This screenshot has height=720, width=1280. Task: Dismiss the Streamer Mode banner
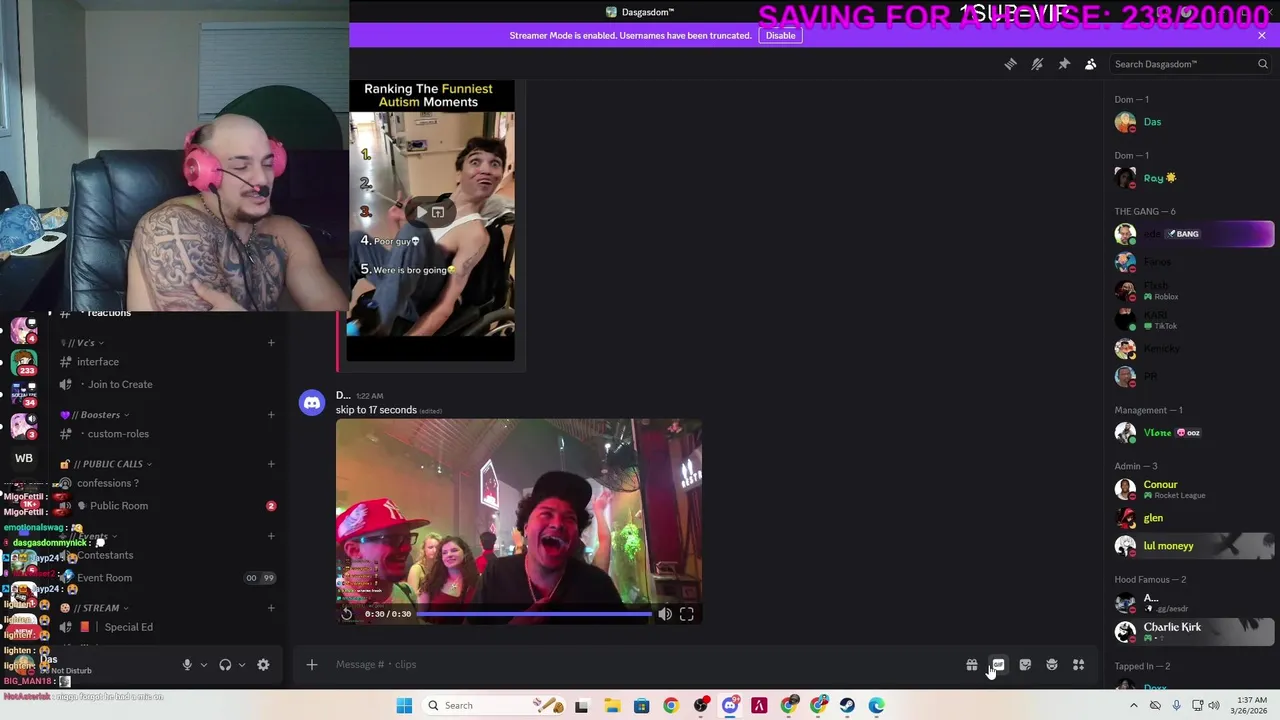pos(1261,35)
